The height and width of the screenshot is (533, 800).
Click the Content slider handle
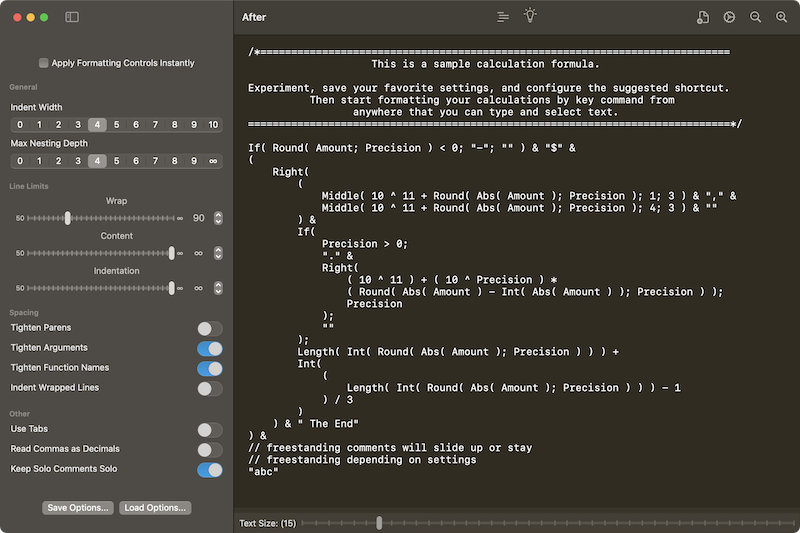(171, 253)
